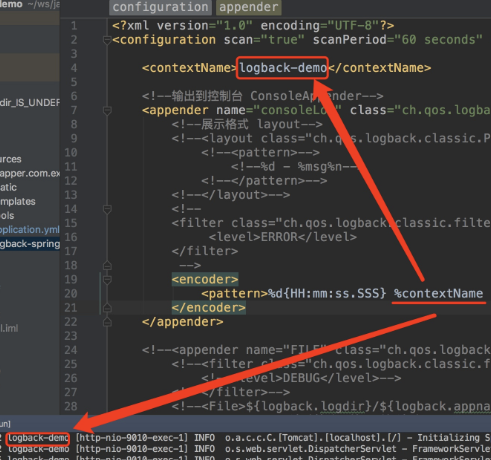The width and height of the screenshot is (491, 460).
Task: Click %contextName in the pattern line
Action: pos(438,294)
